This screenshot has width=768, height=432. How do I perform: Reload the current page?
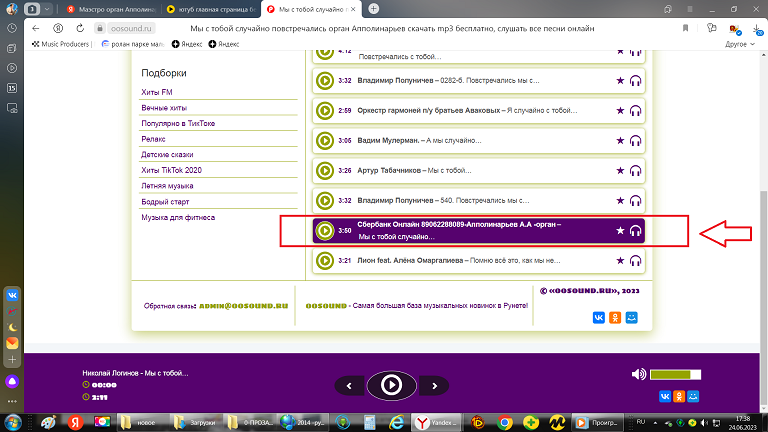click(x=80, y=28)
